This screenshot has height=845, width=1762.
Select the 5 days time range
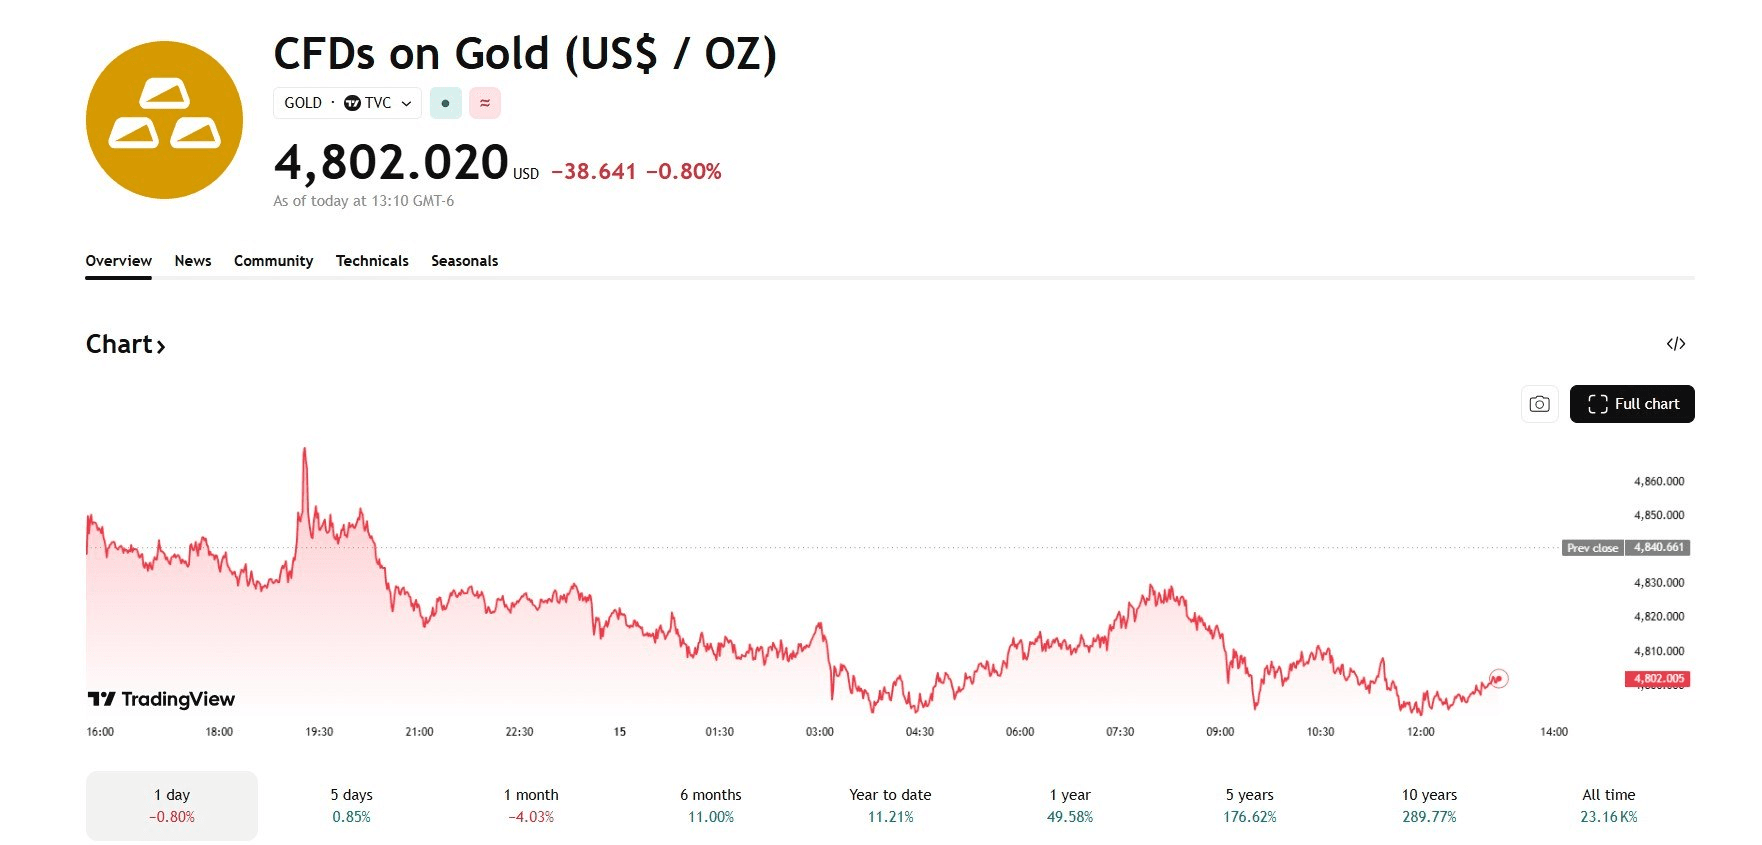click(x=351, y=805)
